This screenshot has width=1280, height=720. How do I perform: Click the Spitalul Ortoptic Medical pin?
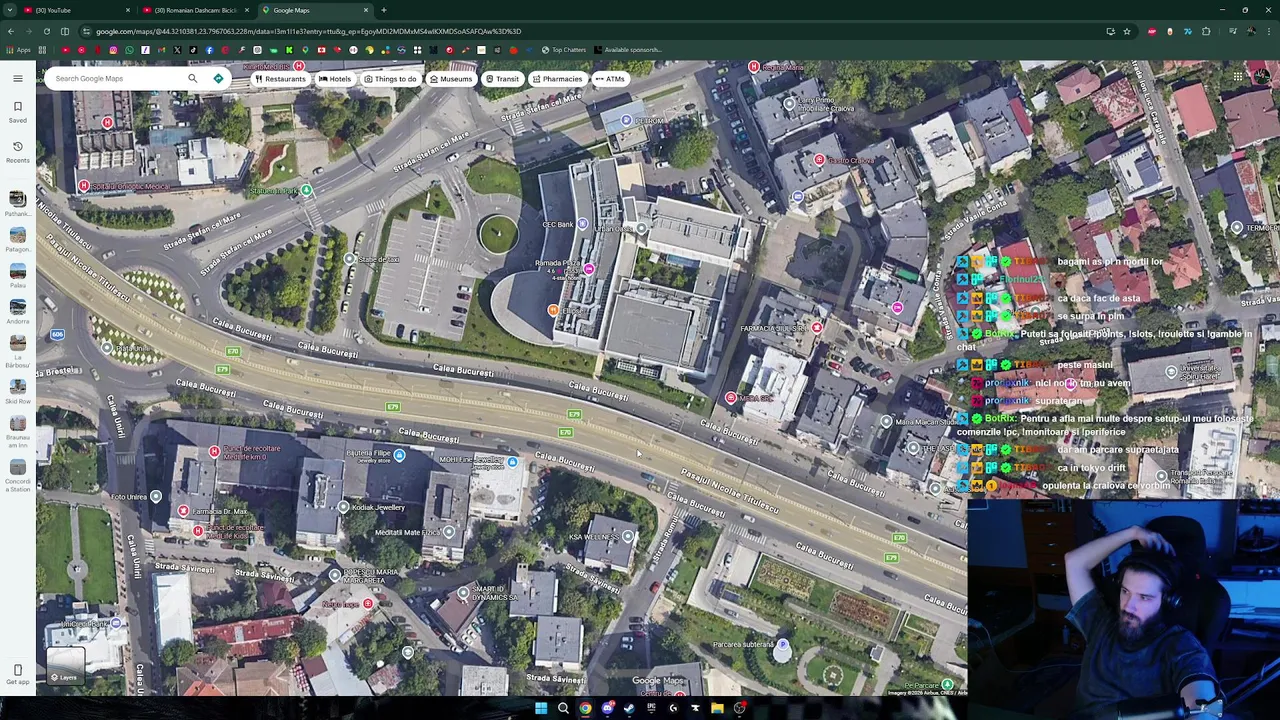[x=84, y=186]
